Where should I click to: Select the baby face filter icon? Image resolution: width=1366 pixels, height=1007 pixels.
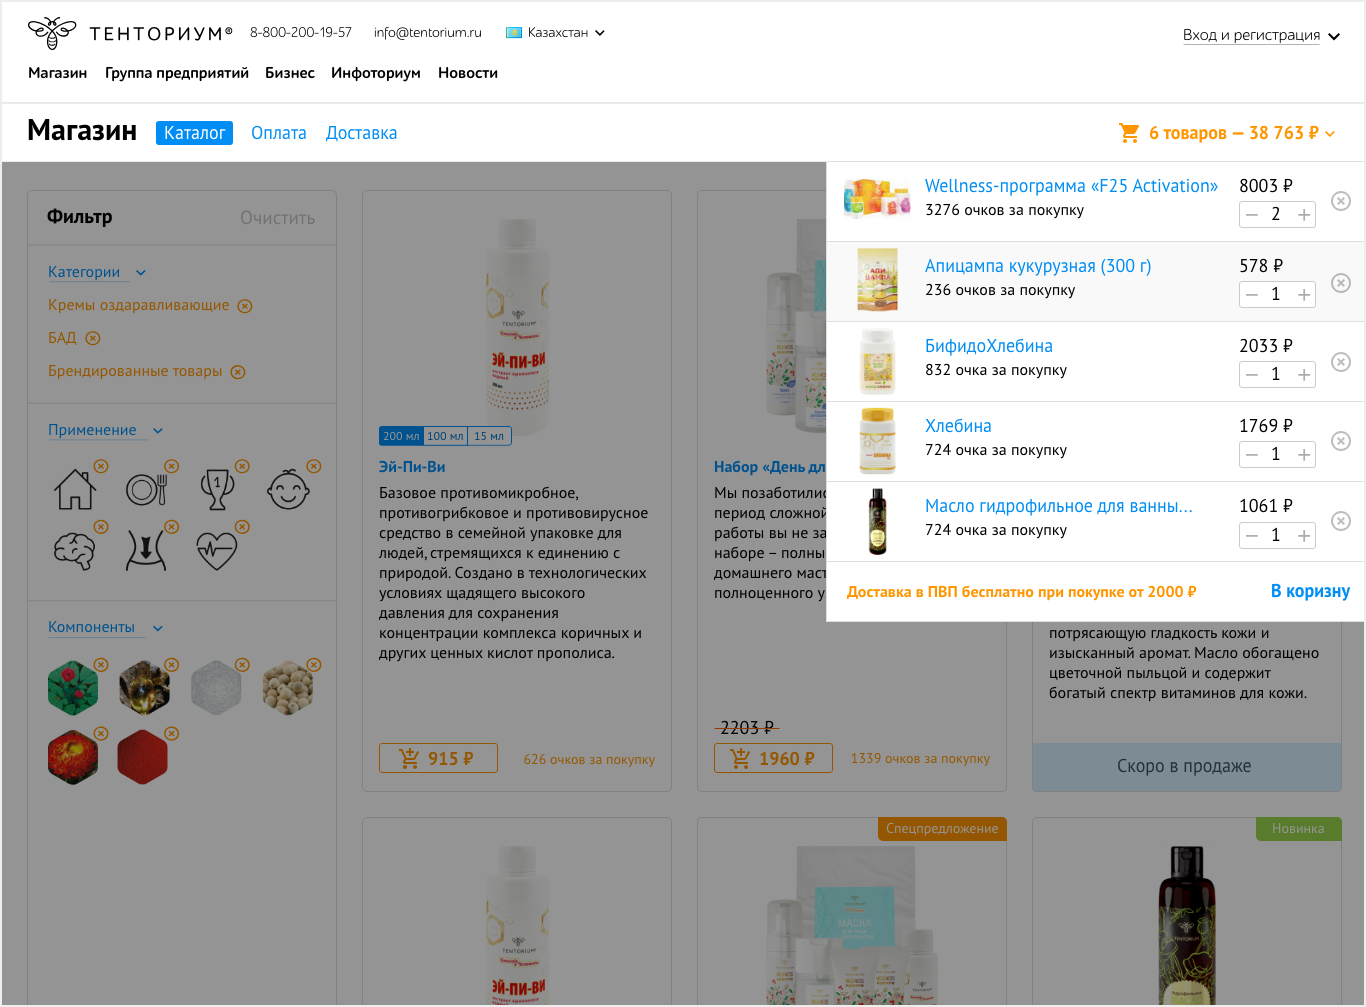coord(288,490)
